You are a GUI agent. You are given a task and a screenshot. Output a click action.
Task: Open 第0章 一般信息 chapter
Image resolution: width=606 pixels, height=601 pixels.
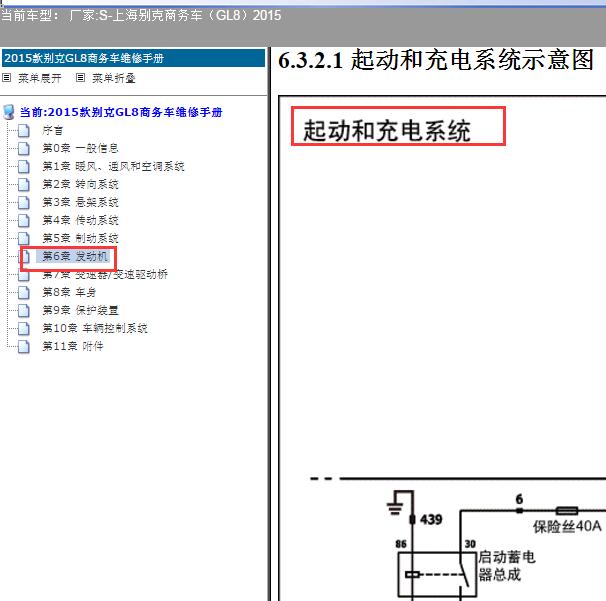pos(80,148)
